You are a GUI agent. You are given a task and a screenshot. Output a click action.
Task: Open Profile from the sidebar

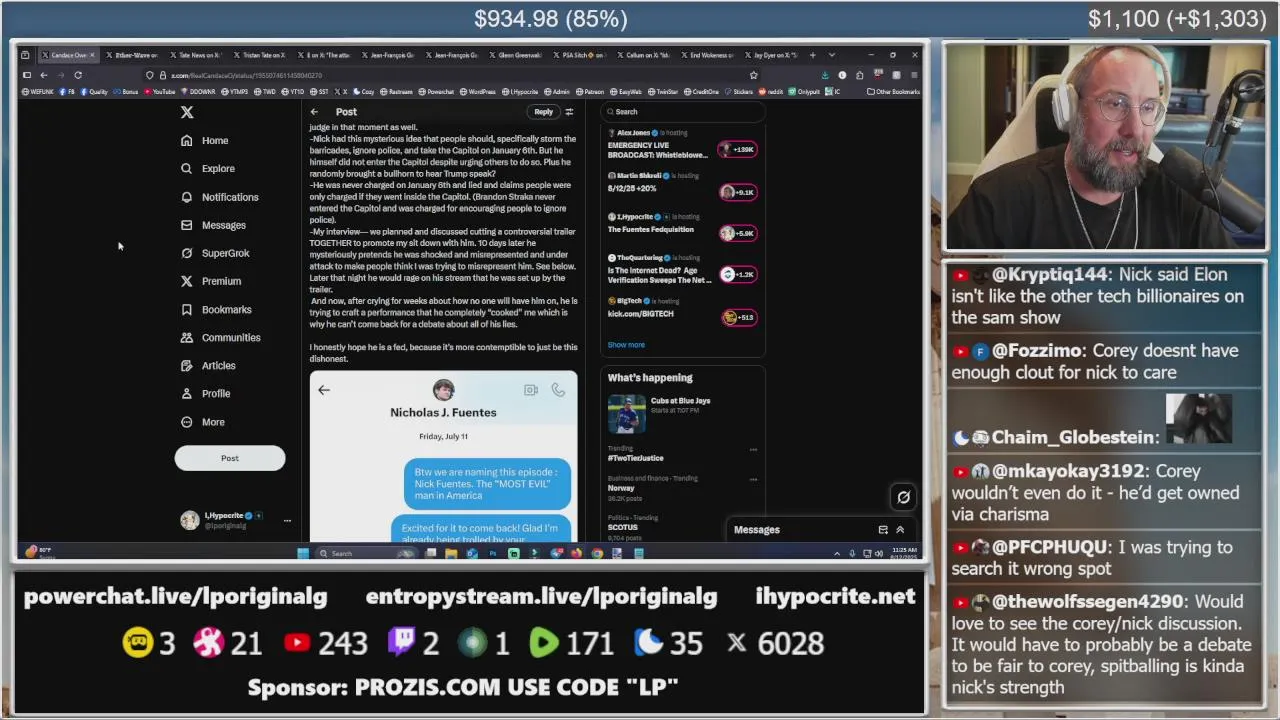tap(205, 394)
